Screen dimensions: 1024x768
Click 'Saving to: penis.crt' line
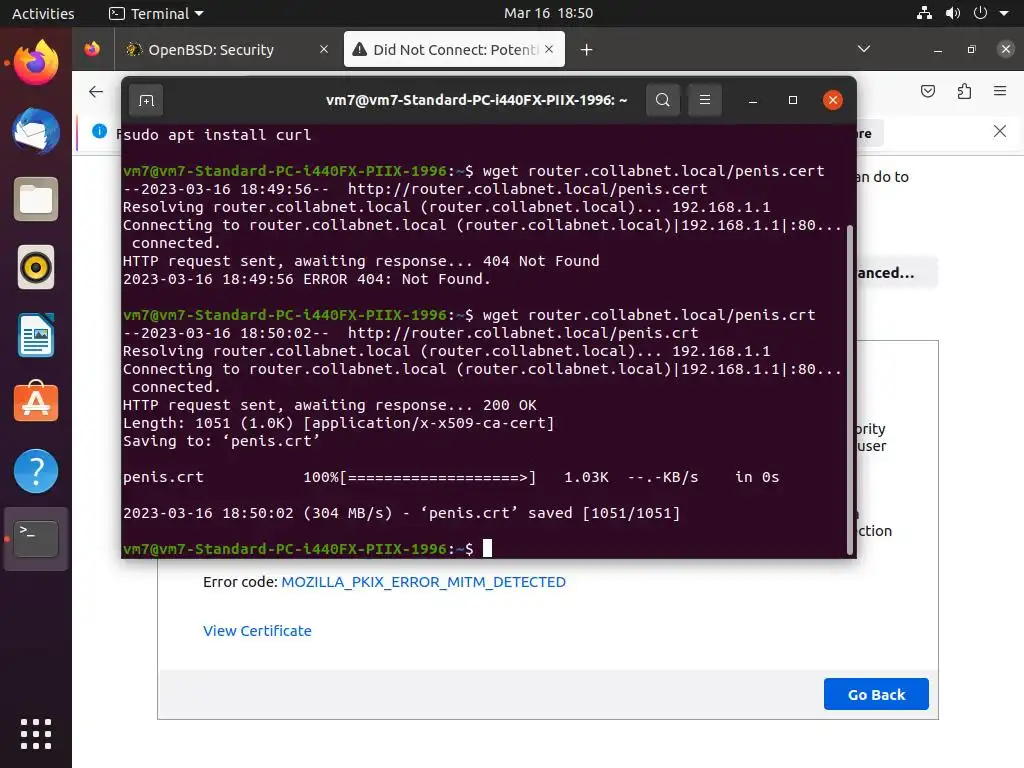[221, 441]
